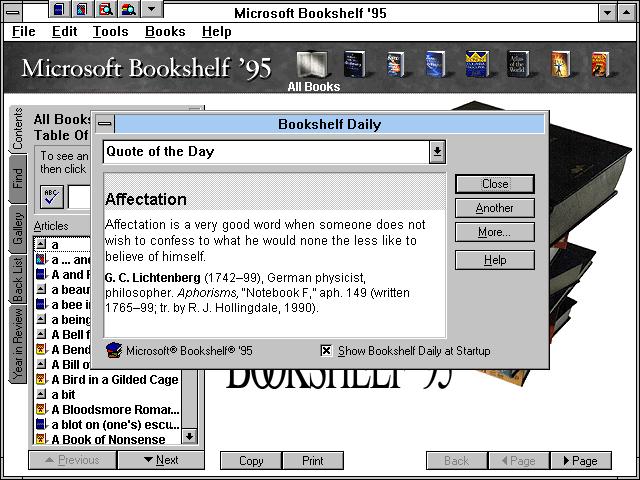Click the forward Page button at bottom right
640x480 pixels.
(x=581, y=461)
